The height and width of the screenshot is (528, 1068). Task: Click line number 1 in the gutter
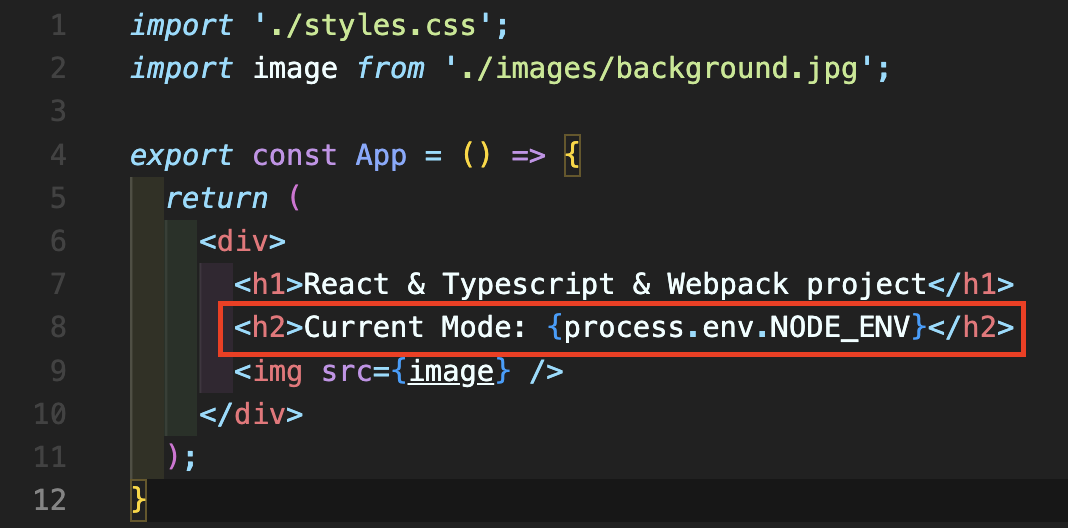(57, 27)
